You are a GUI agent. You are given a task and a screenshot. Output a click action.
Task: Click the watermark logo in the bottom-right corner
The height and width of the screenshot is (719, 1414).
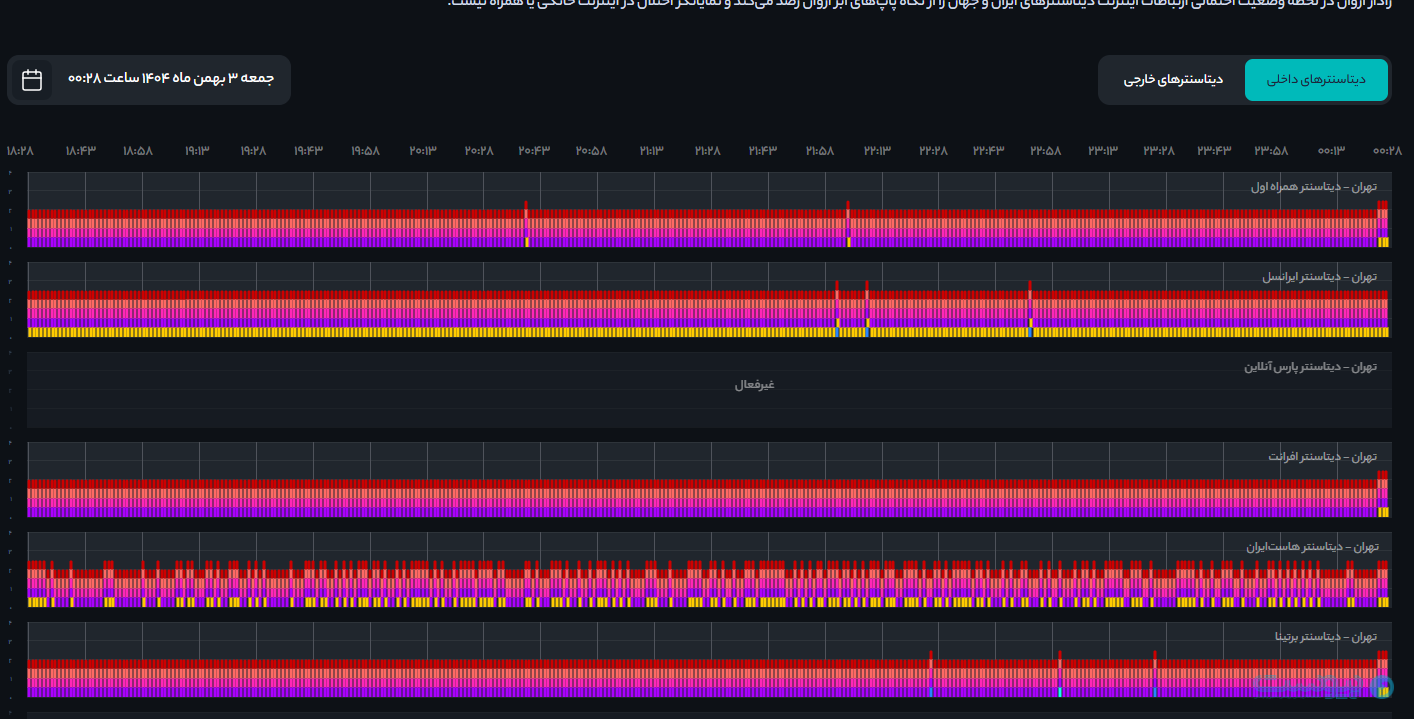[1381, 687]
